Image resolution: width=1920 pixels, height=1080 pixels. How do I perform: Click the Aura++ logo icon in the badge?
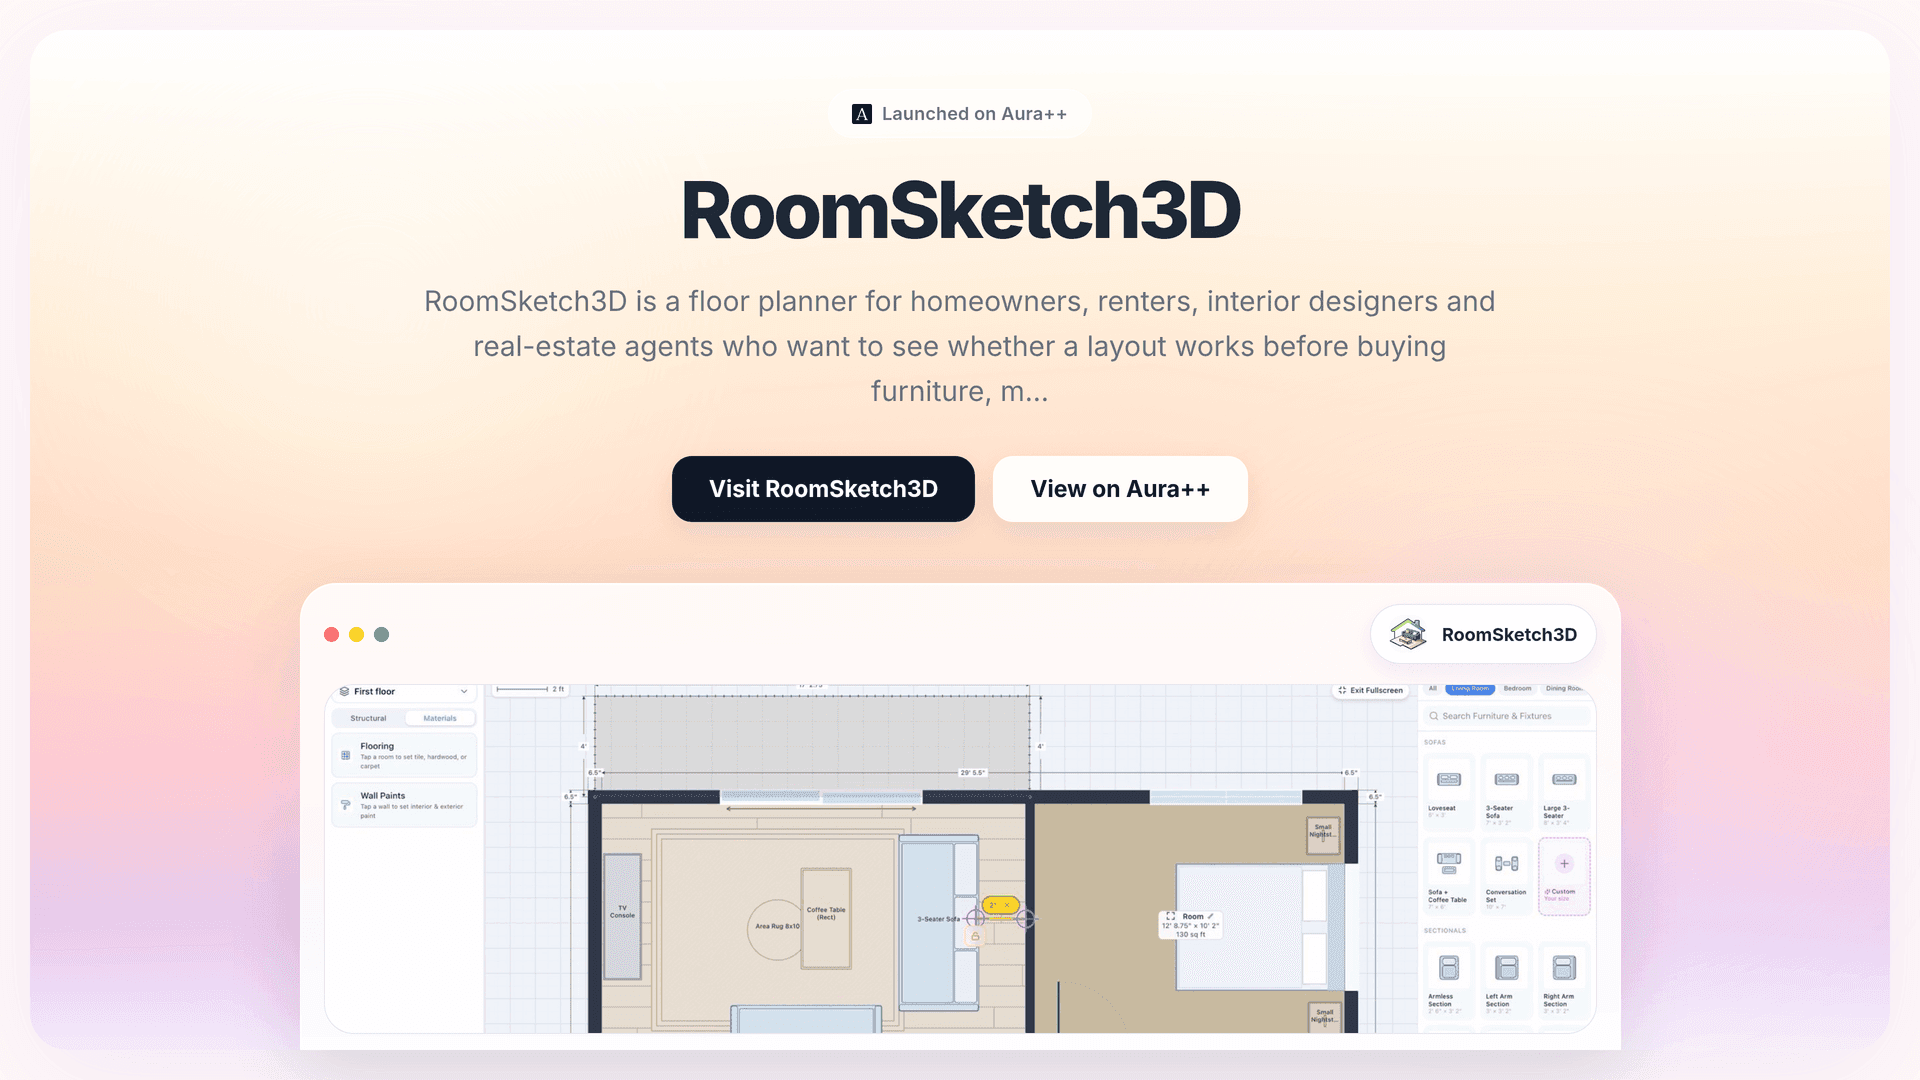(861, 114)
